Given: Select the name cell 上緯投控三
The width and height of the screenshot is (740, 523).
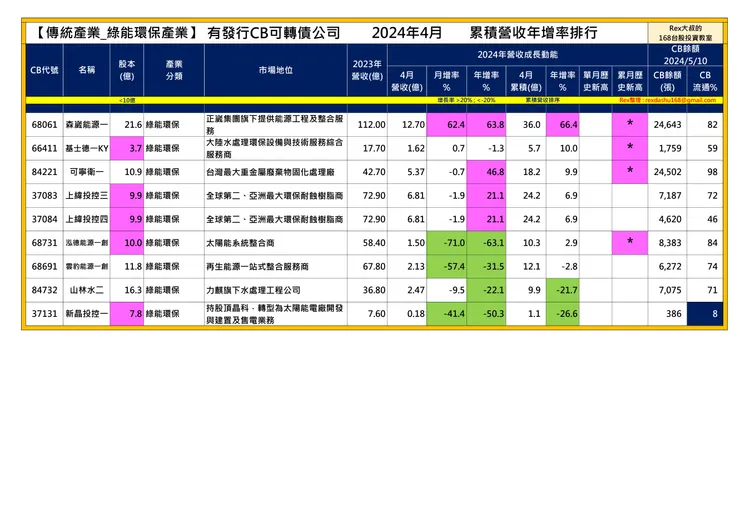Looking at the screenshot, I should coord(87,195).
